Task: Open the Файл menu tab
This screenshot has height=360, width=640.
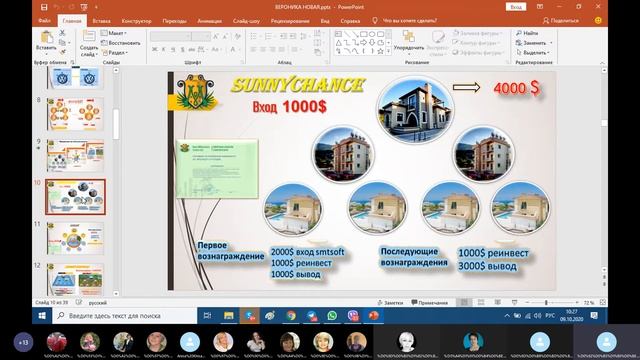Action: tap(44, 20)
